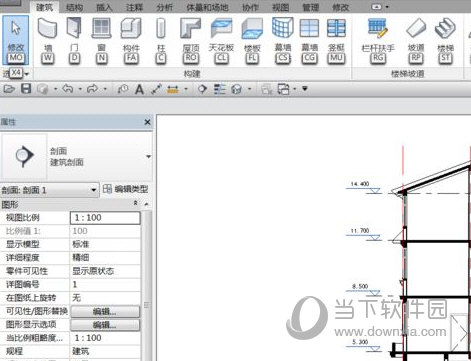Open the Undo history dropdown arrow
This screenshot has height=361, width=471.
point(80,89)
